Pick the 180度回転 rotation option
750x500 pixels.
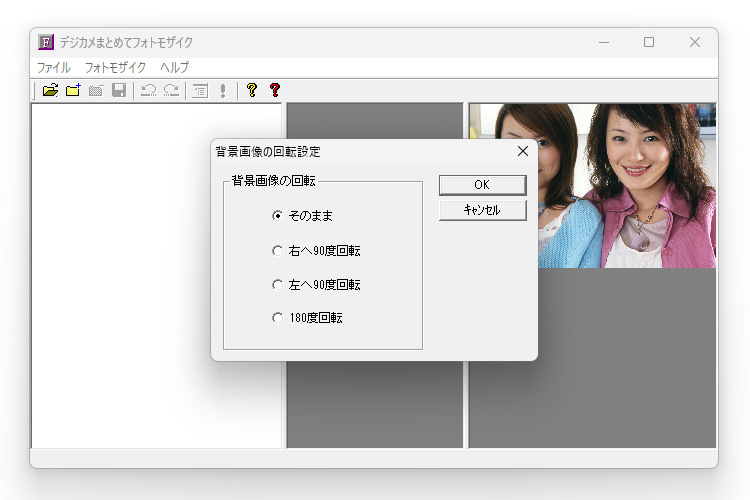click(278, 318)
